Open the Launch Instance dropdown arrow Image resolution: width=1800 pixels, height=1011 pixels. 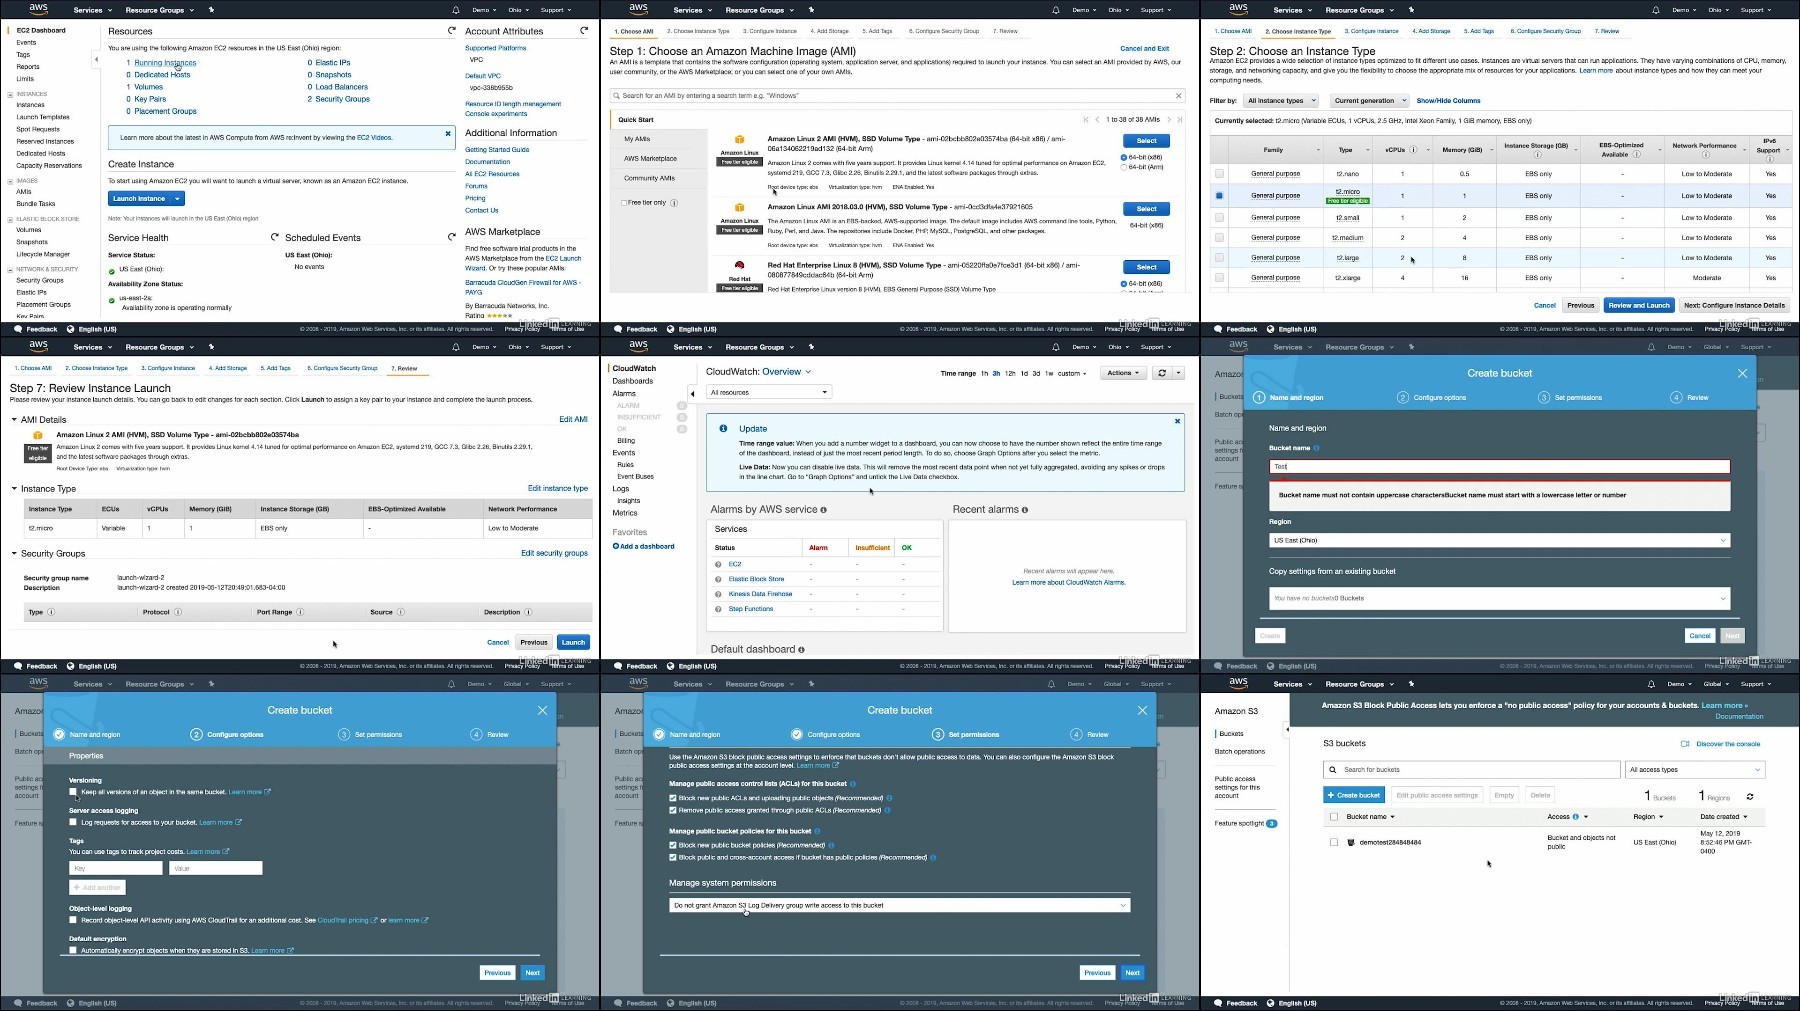177,198
